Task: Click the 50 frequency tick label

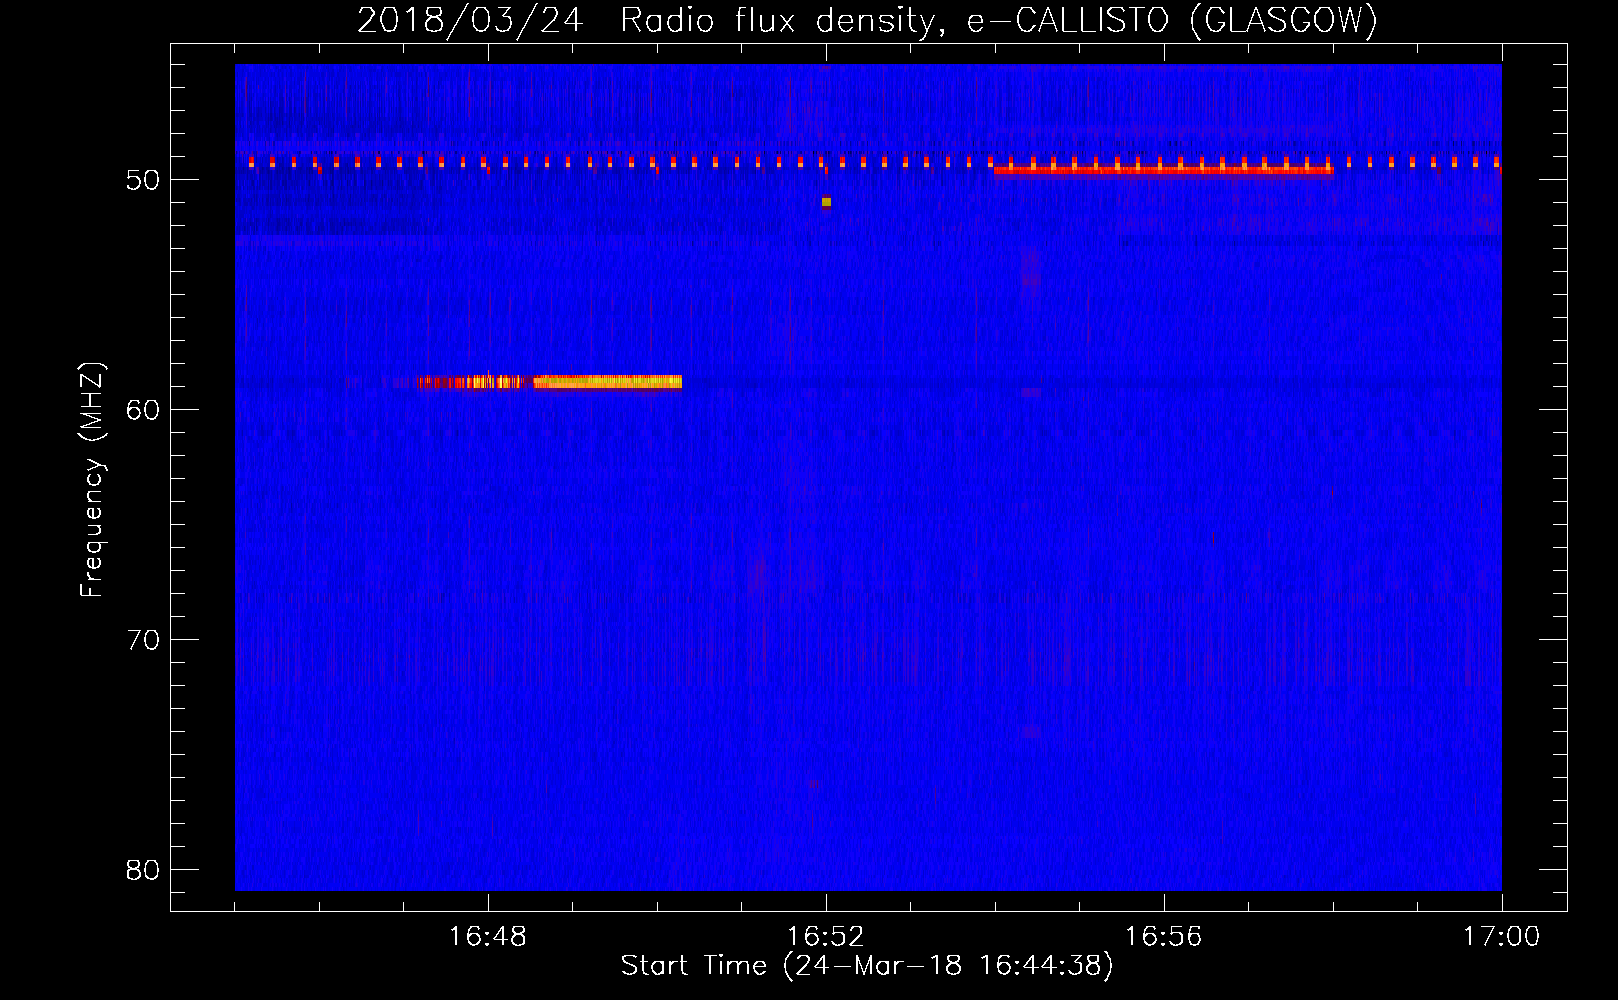Action: point(143,180)
